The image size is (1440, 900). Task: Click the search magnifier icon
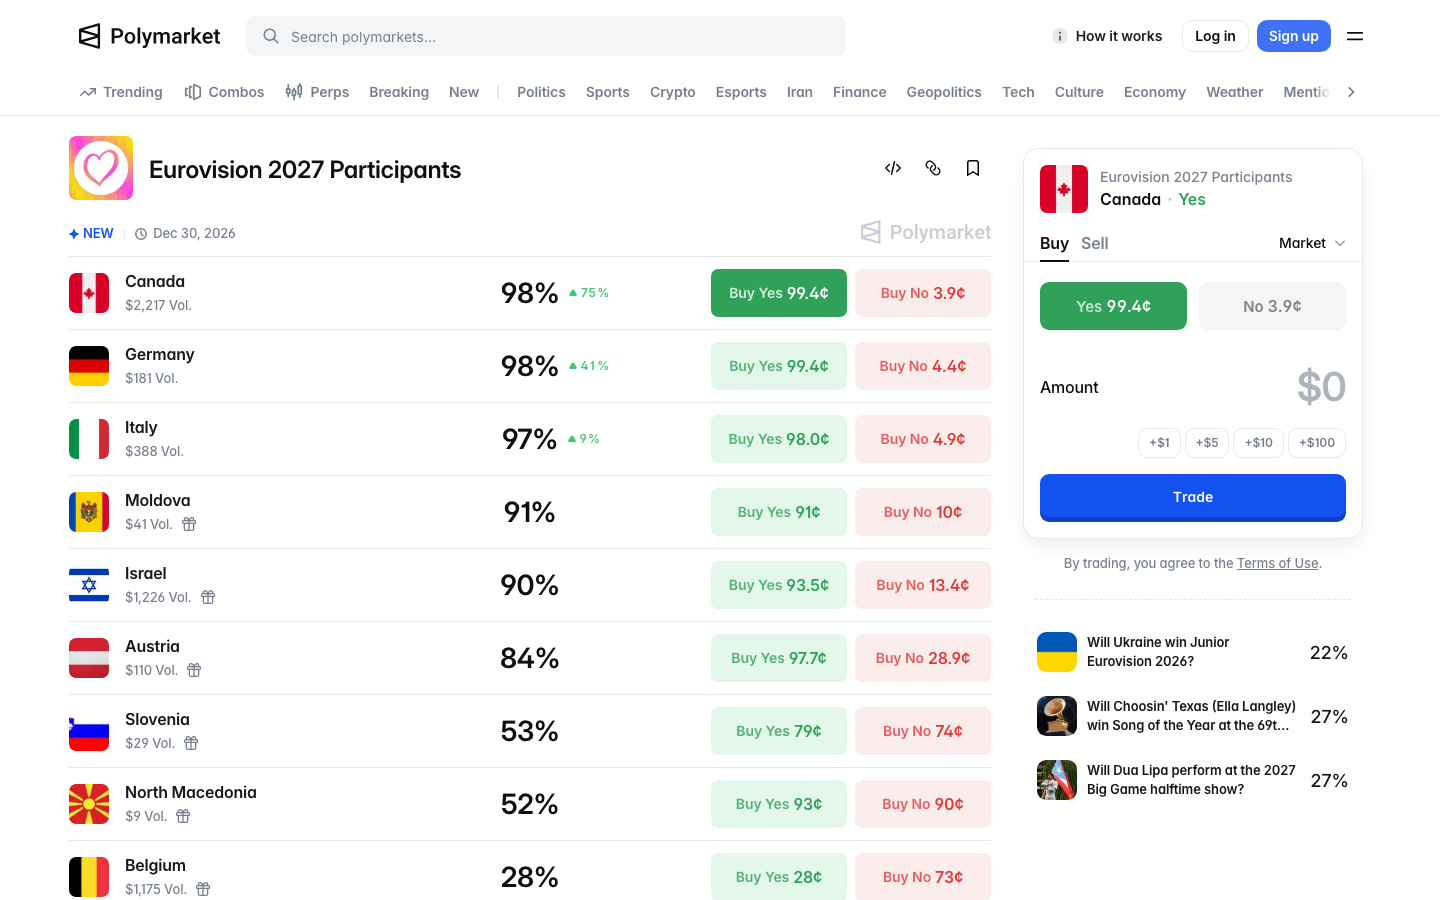[x=271, y=36]
